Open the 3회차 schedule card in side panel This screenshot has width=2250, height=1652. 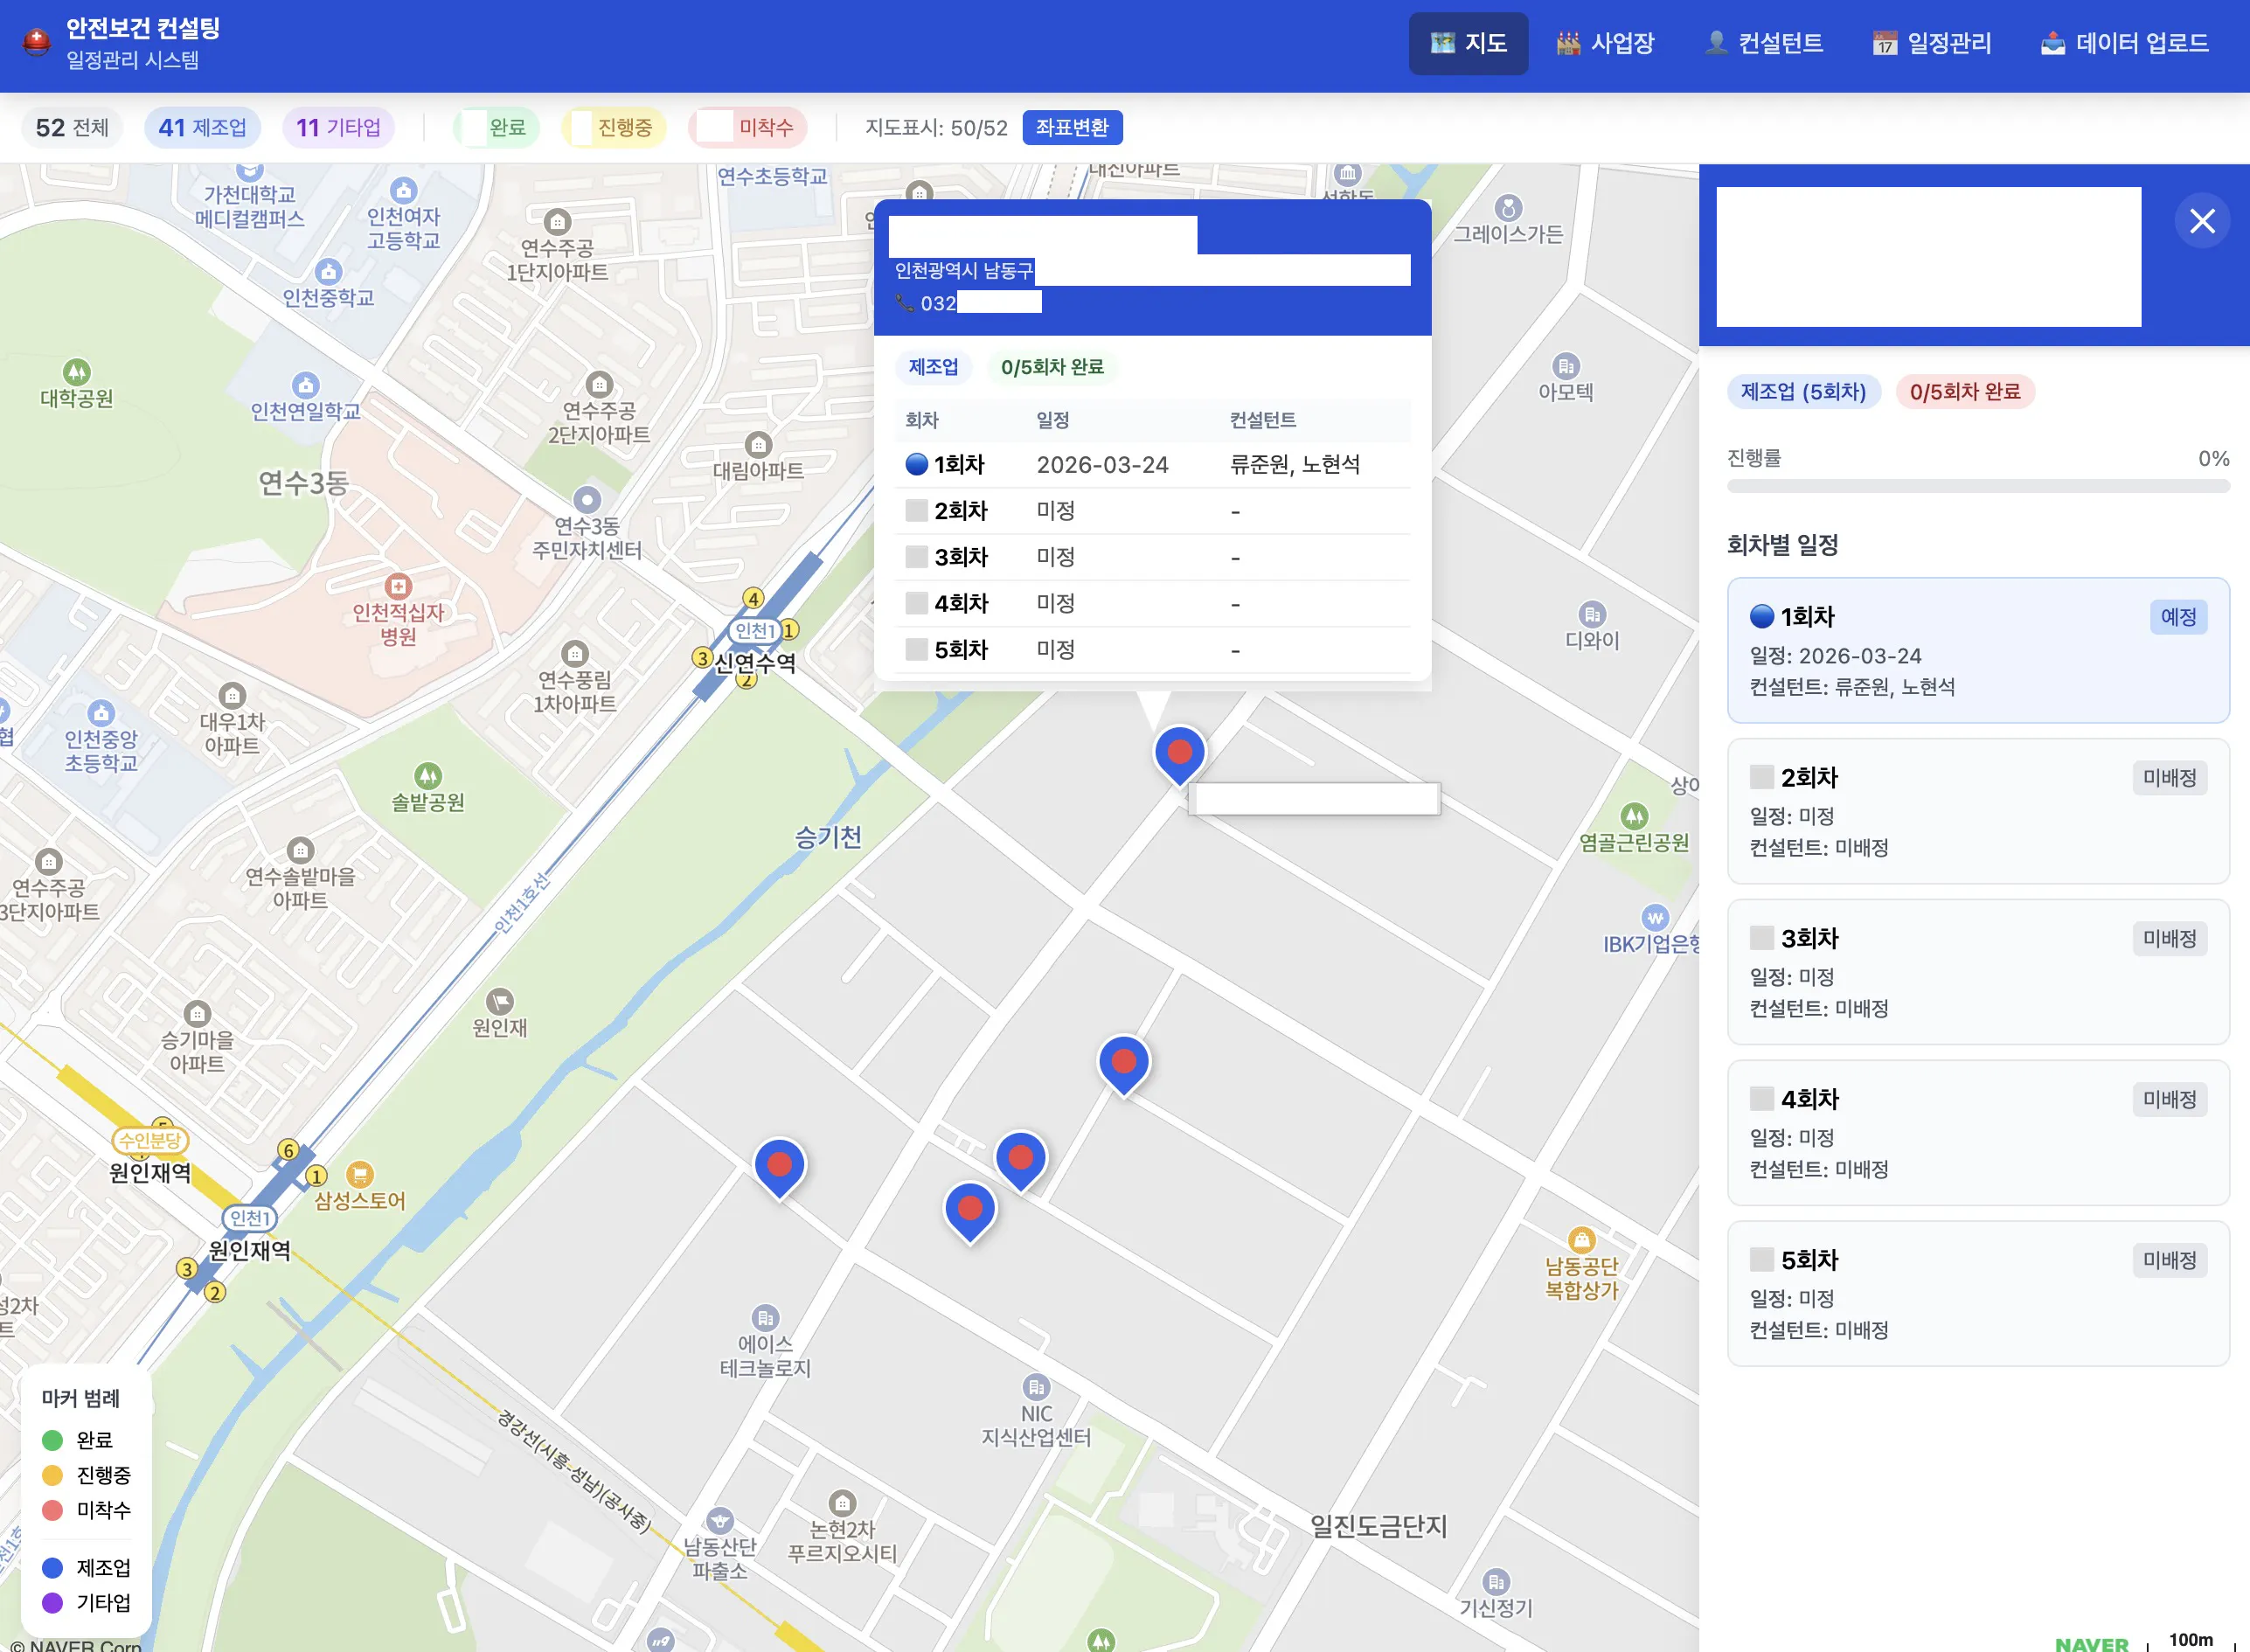(1978, 972)
